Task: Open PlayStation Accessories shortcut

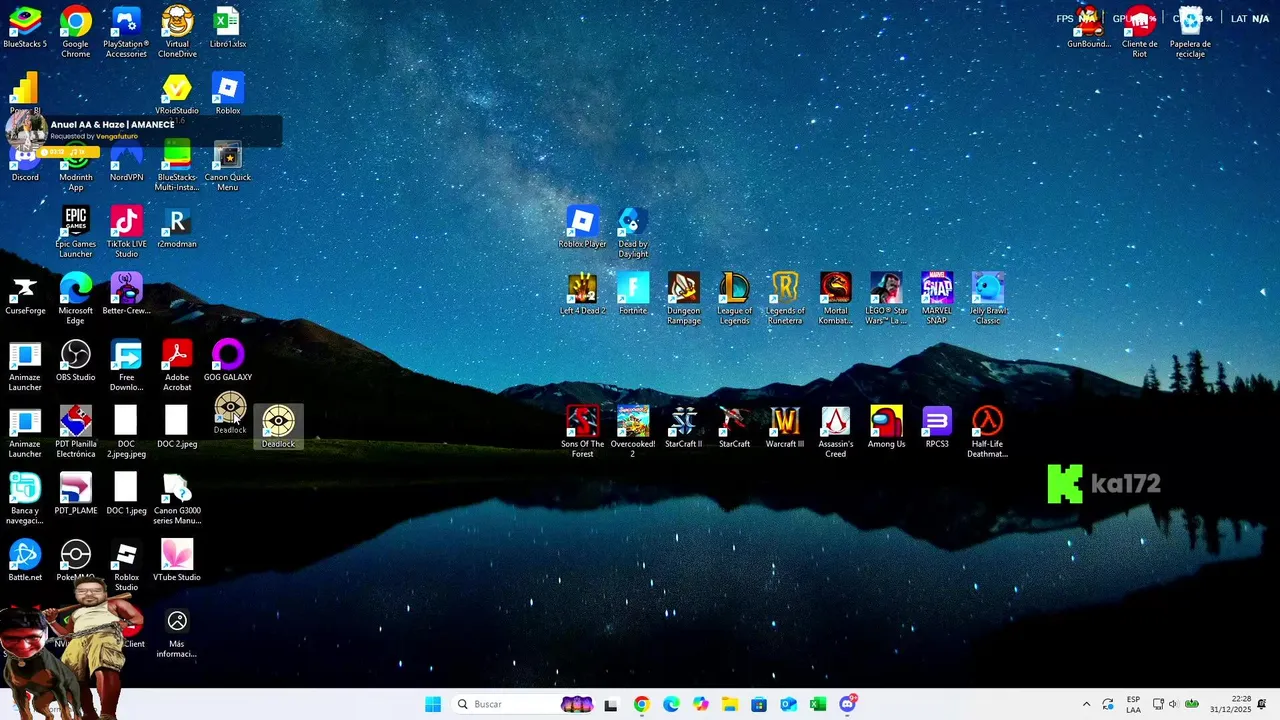Action: (x=126, y=31)
